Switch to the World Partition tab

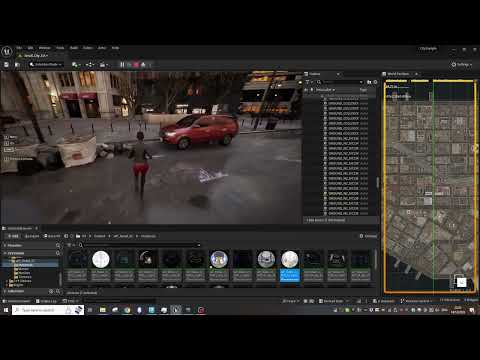[398, 74]
